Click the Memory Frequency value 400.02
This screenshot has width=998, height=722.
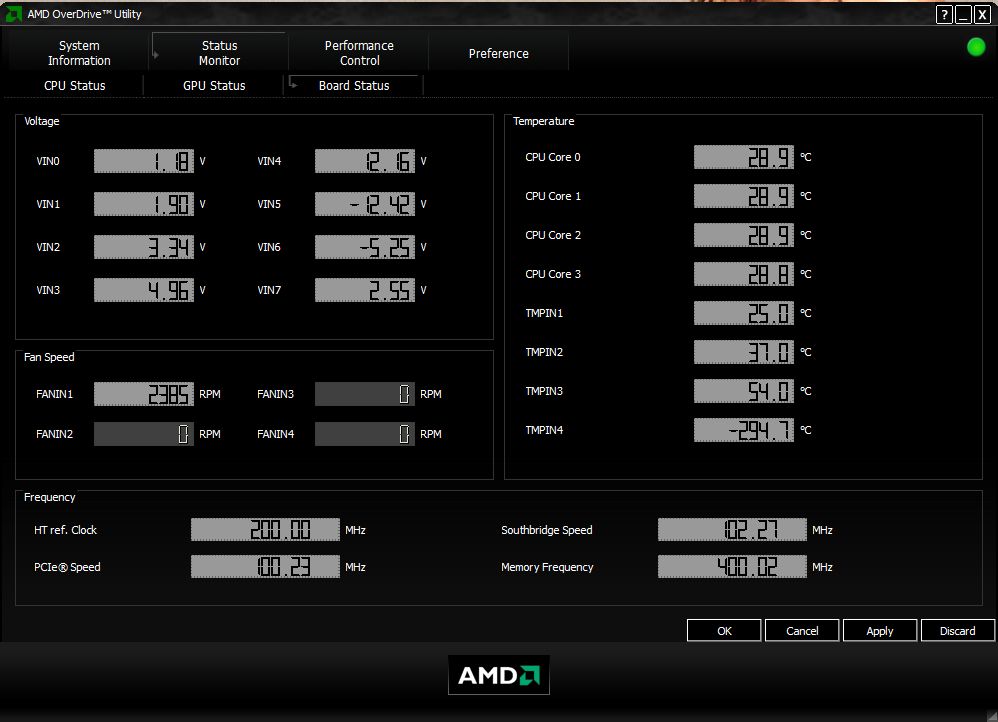coord(732,567)
